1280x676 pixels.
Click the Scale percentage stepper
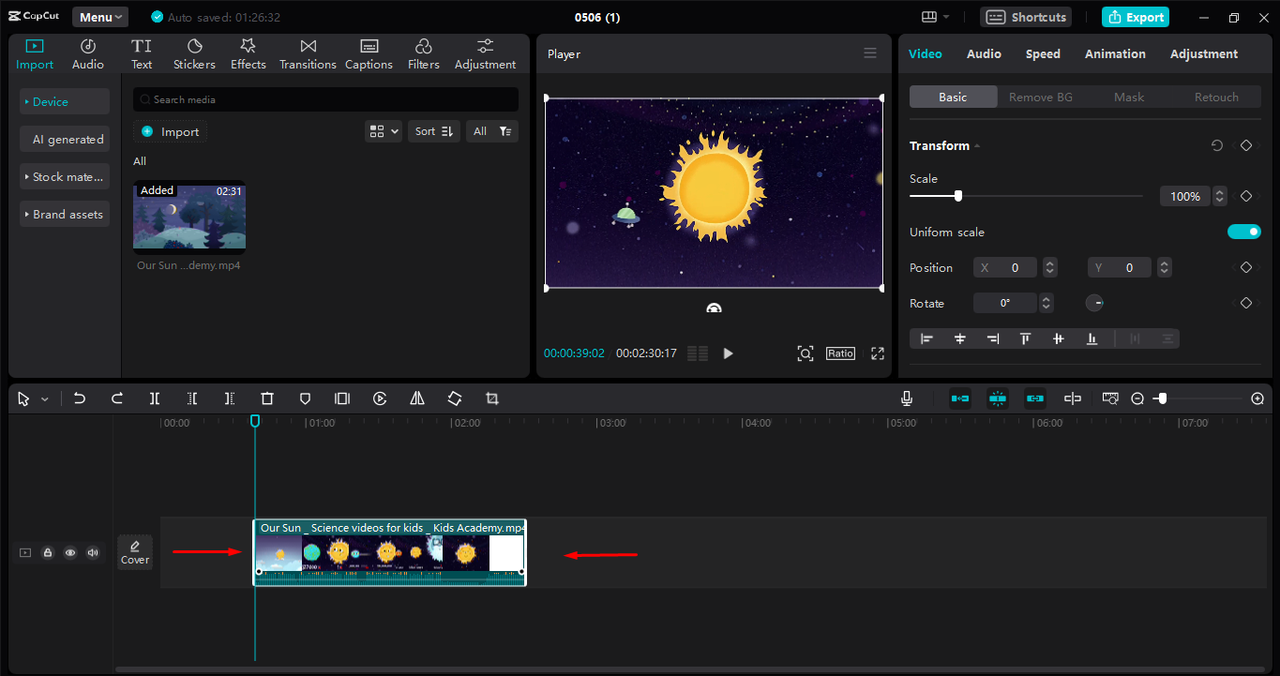tap(1220, 196)
